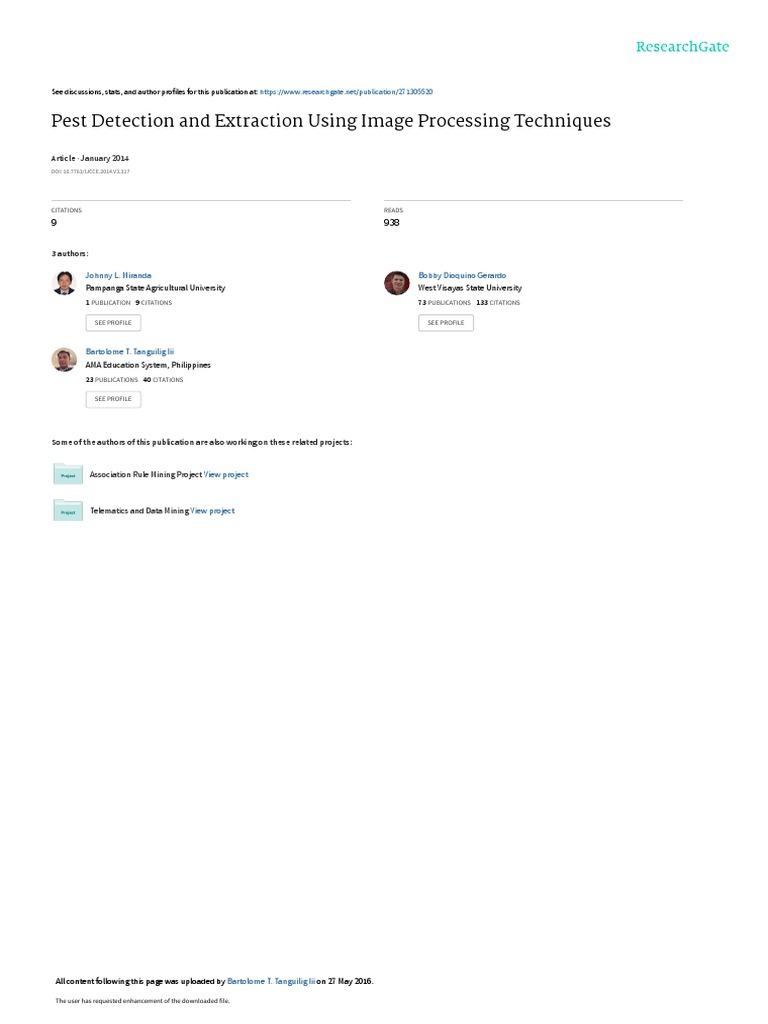Open View project link for Association Rule Mining
Image resolution: width=768 pixels, height=1024 pixels.
tap(226, 475)
